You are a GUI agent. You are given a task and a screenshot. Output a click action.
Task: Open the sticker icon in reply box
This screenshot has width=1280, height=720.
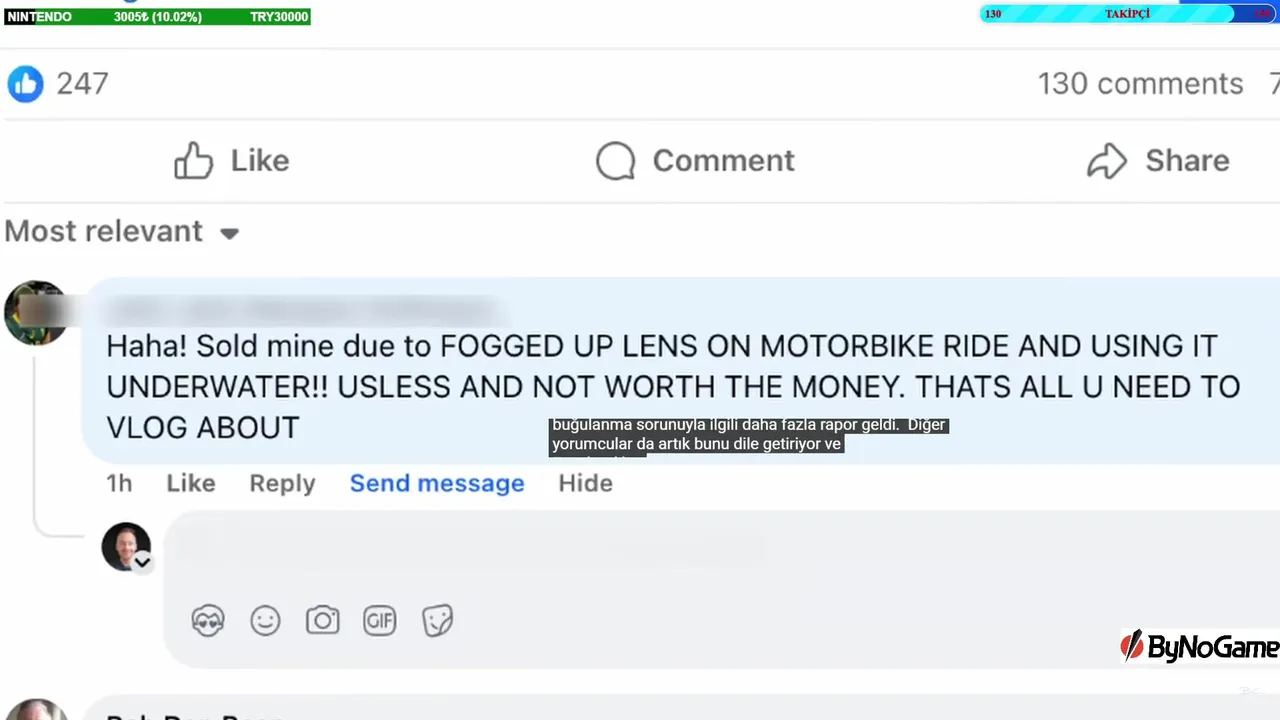click(437, 621)
